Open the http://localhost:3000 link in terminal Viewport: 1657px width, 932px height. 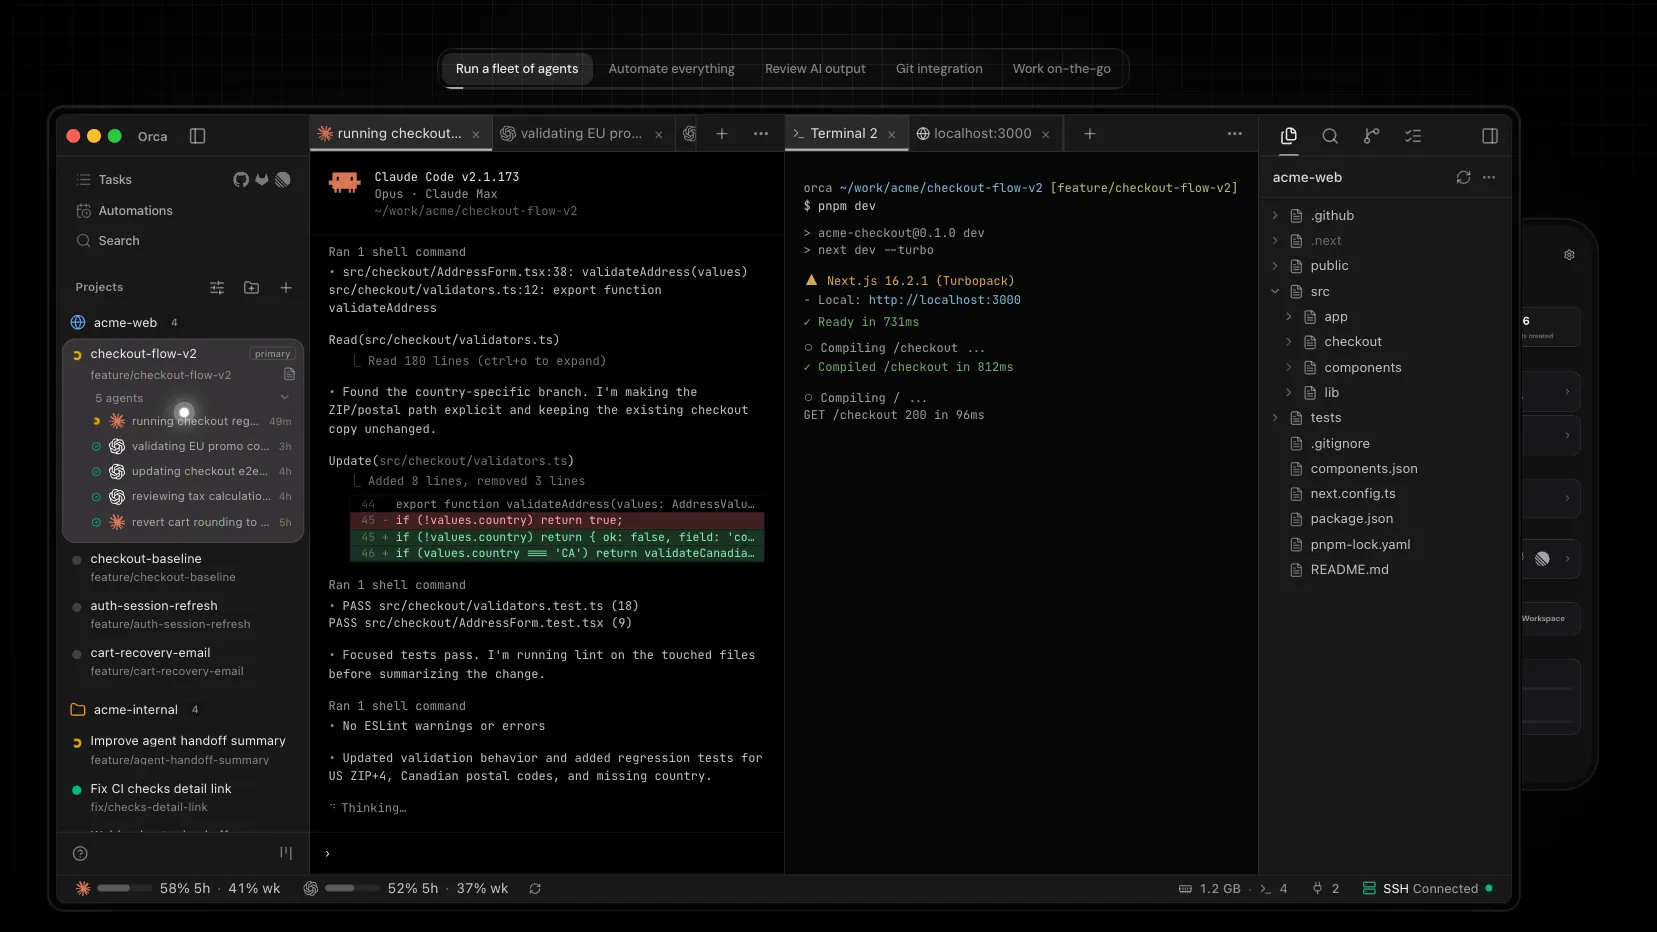[945, 300]
